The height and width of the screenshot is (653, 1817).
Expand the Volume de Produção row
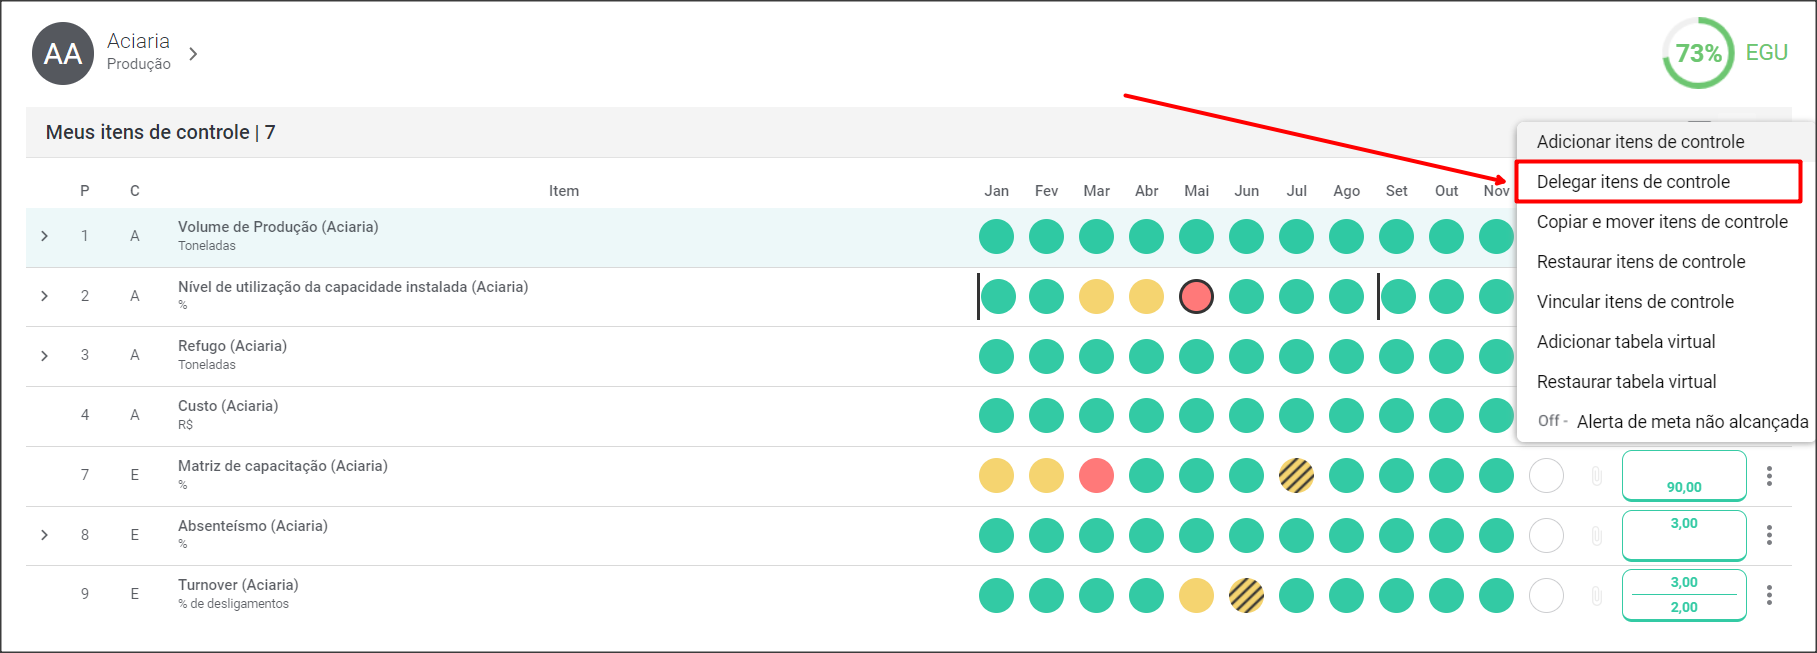point(45,236)
